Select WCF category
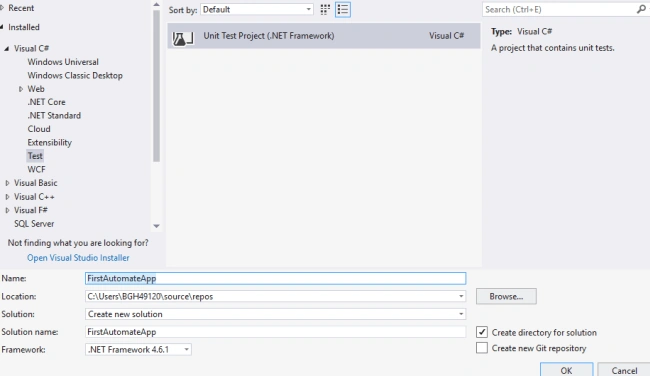This screenshot has width=650, height=376. pos(36,169)
